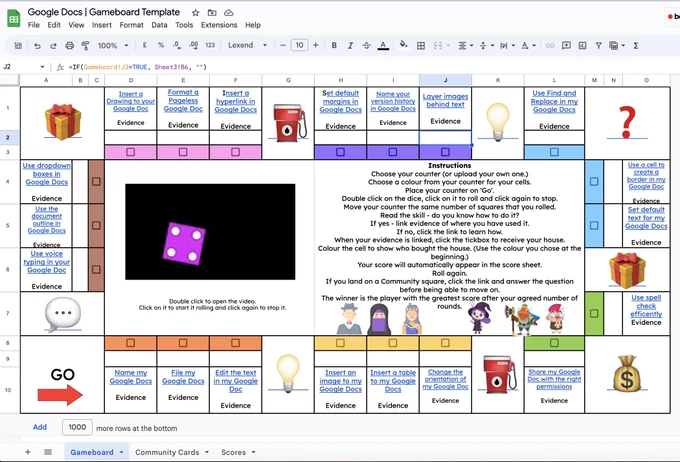680x462 pixels.
Task: Click the undo icon
Action: pos(37,46)
